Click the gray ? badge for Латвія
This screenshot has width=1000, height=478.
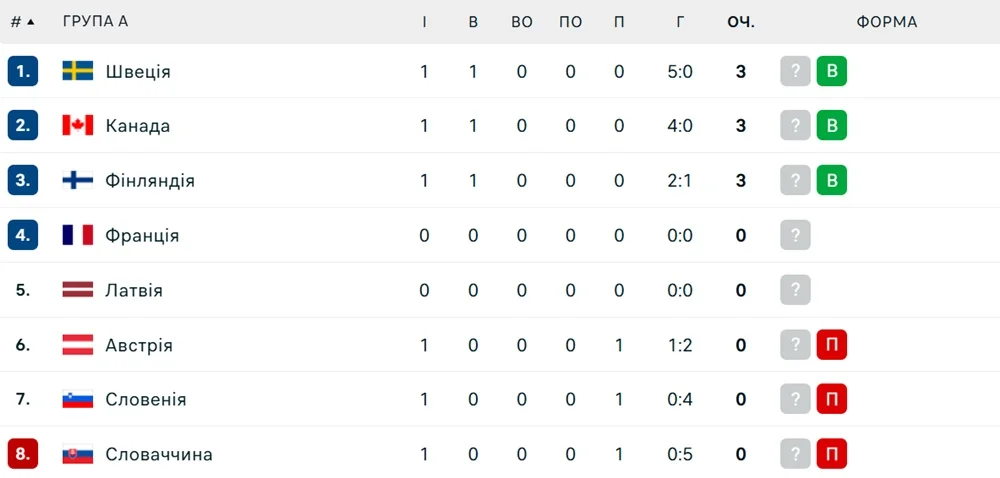coord(795,290)
